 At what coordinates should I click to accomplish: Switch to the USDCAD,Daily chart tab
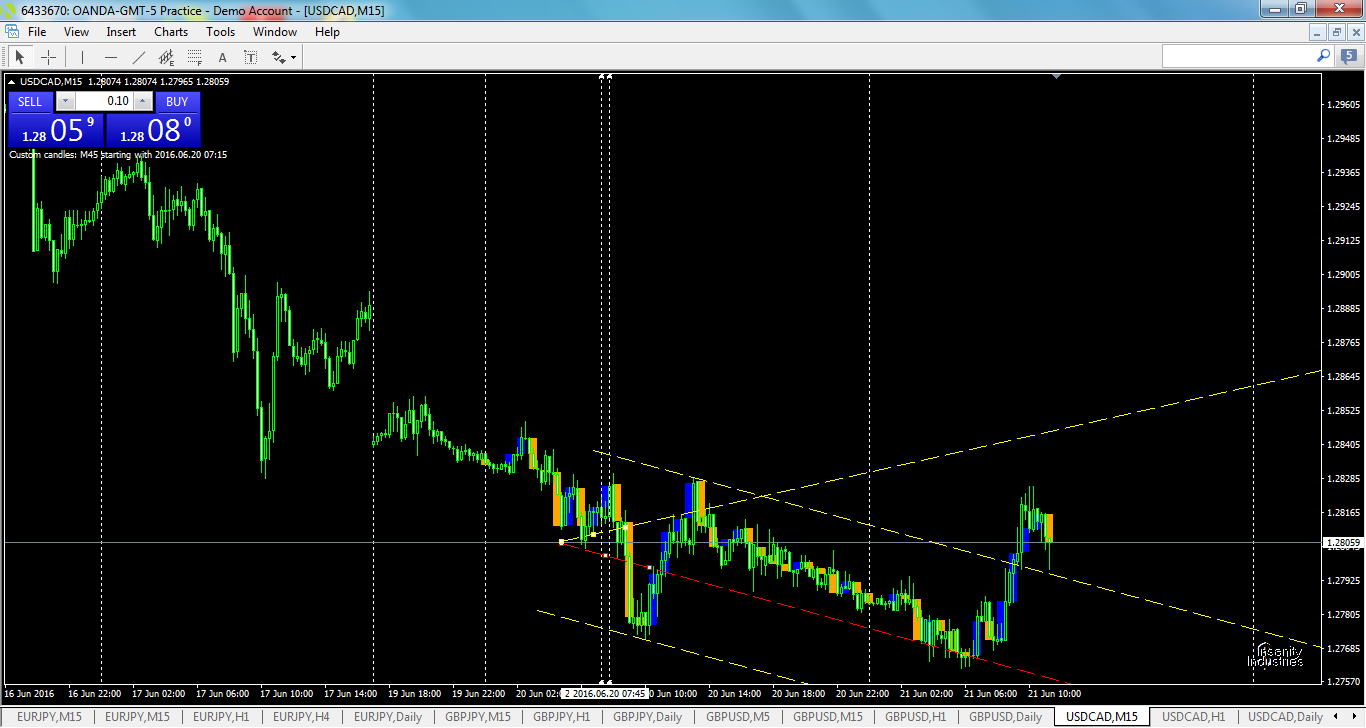coord(1285,716)
